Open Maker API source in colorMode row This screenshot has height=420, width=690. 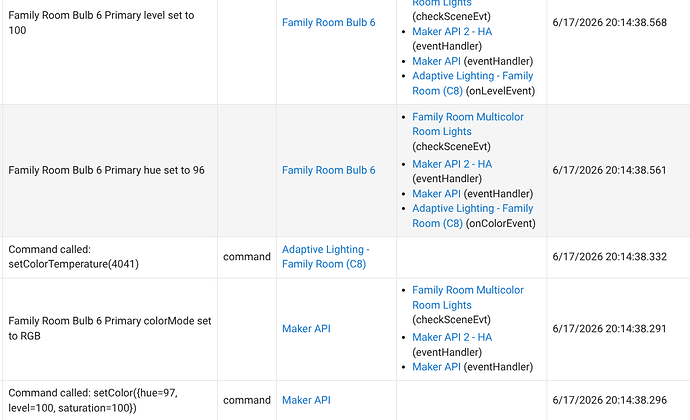coord(306,328)
